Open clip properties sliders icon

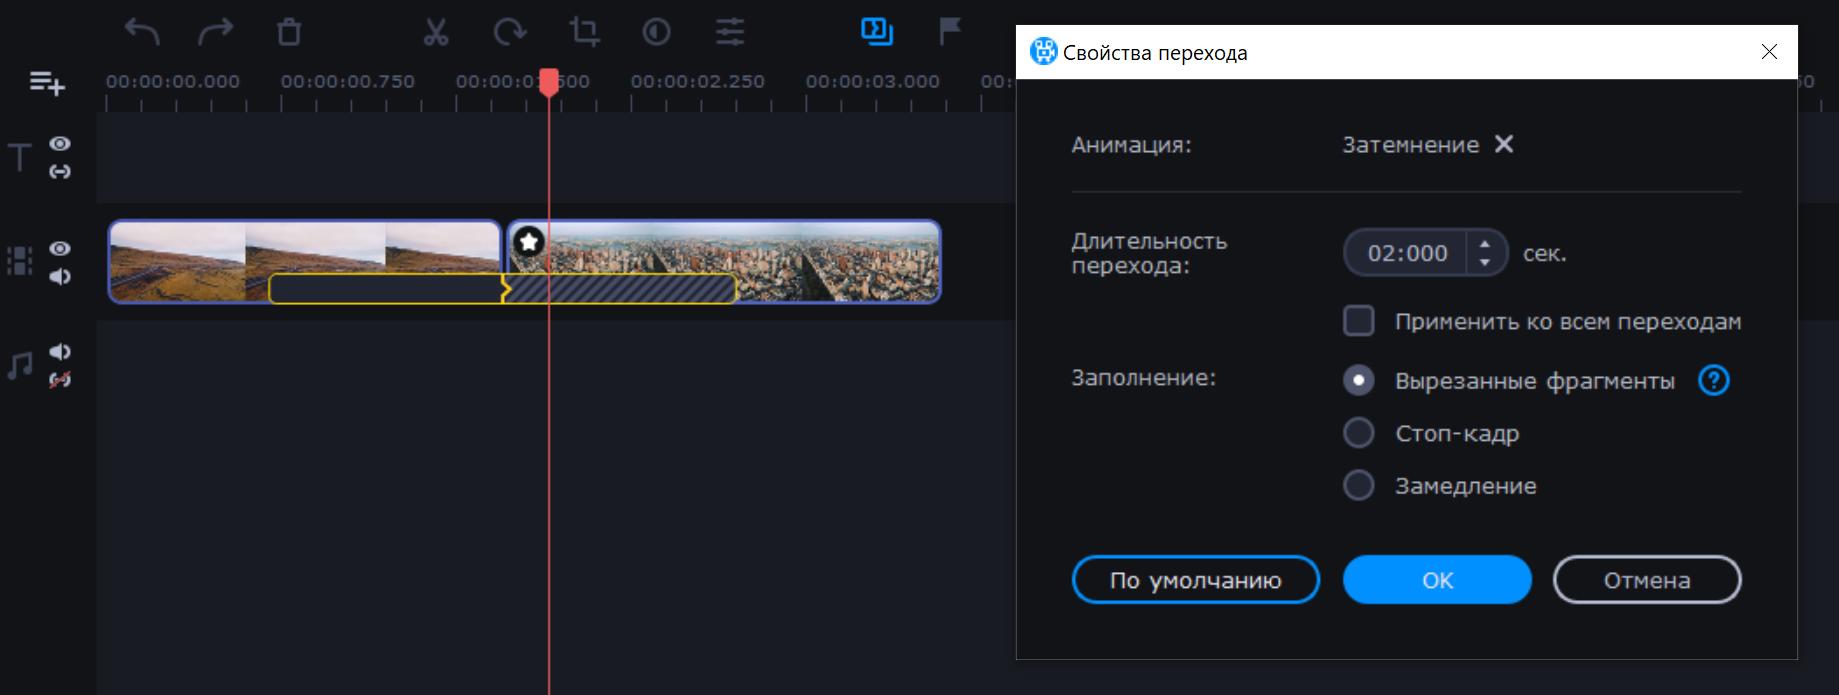(x=730, y=32)
